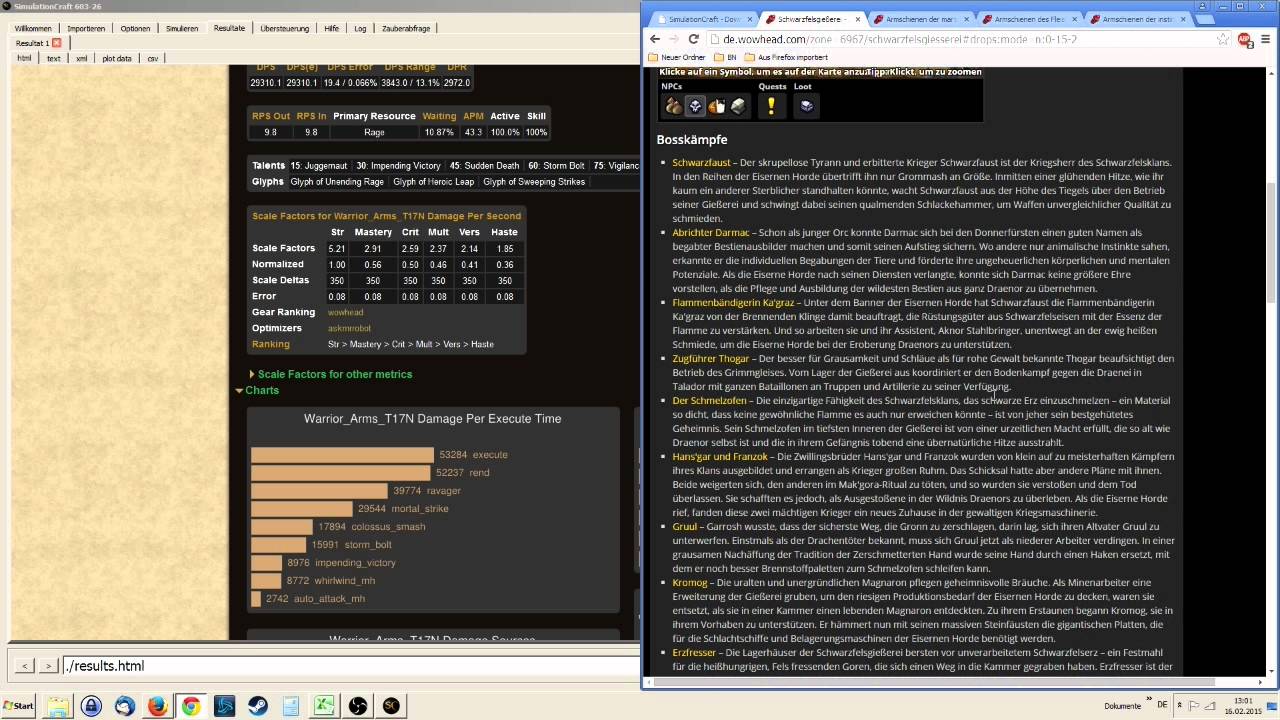The height and width of the screenshot is (720, 1280).
Task: Open the Übersteuerung tab
Action: [285, 28]
